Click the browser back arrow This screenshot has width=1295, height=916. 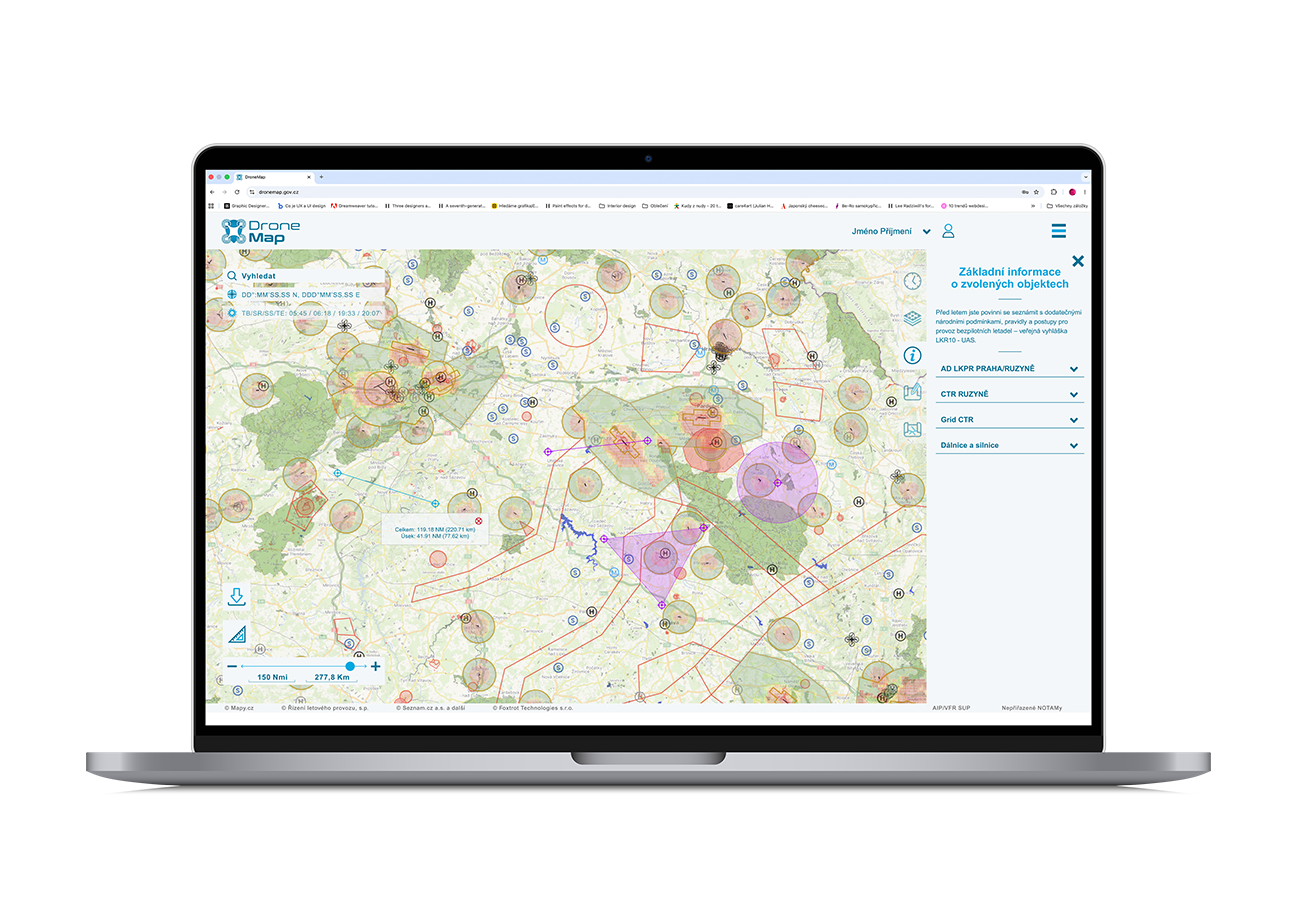[x=212, y=192]
